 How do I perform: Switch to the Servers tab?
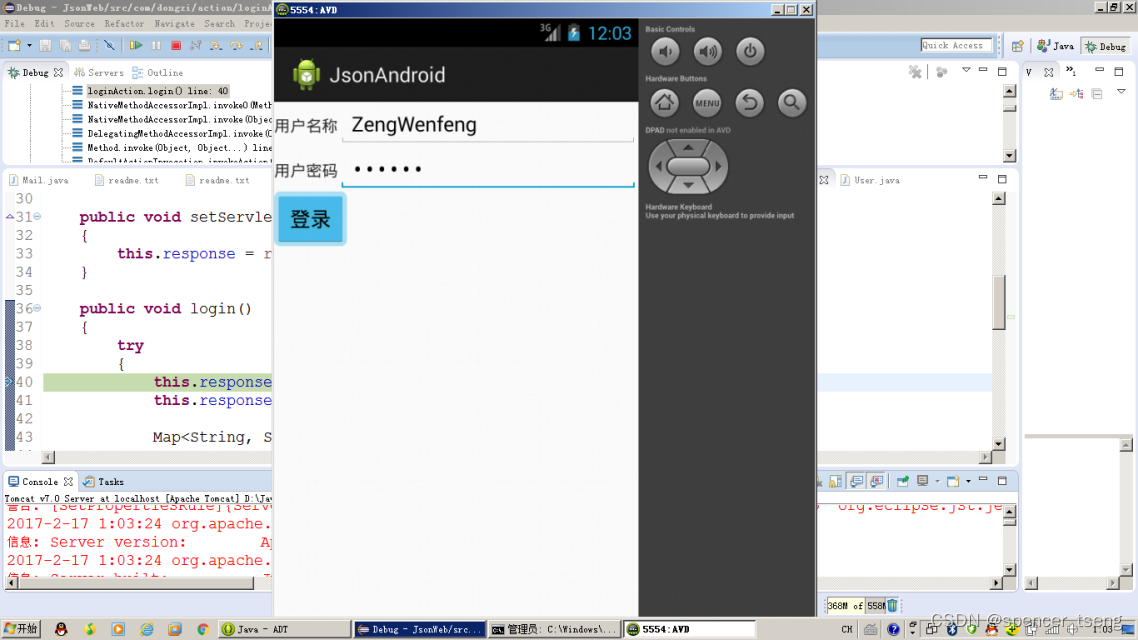coord(106,72)
